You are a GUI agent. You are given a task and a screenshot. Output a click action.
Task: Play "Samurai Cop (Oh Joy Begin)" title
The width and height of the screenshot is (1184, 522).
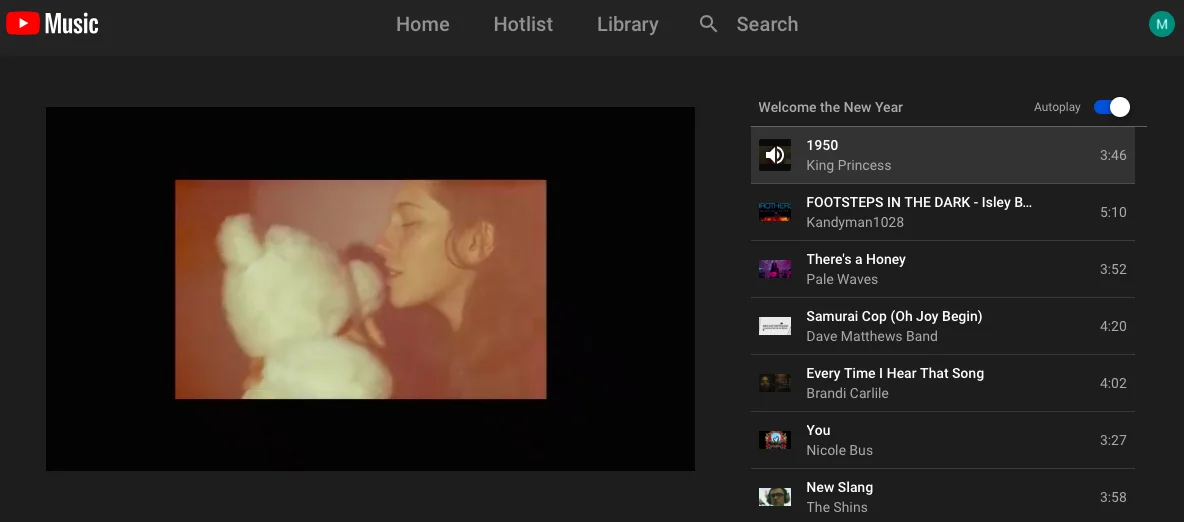pos(894,317)
